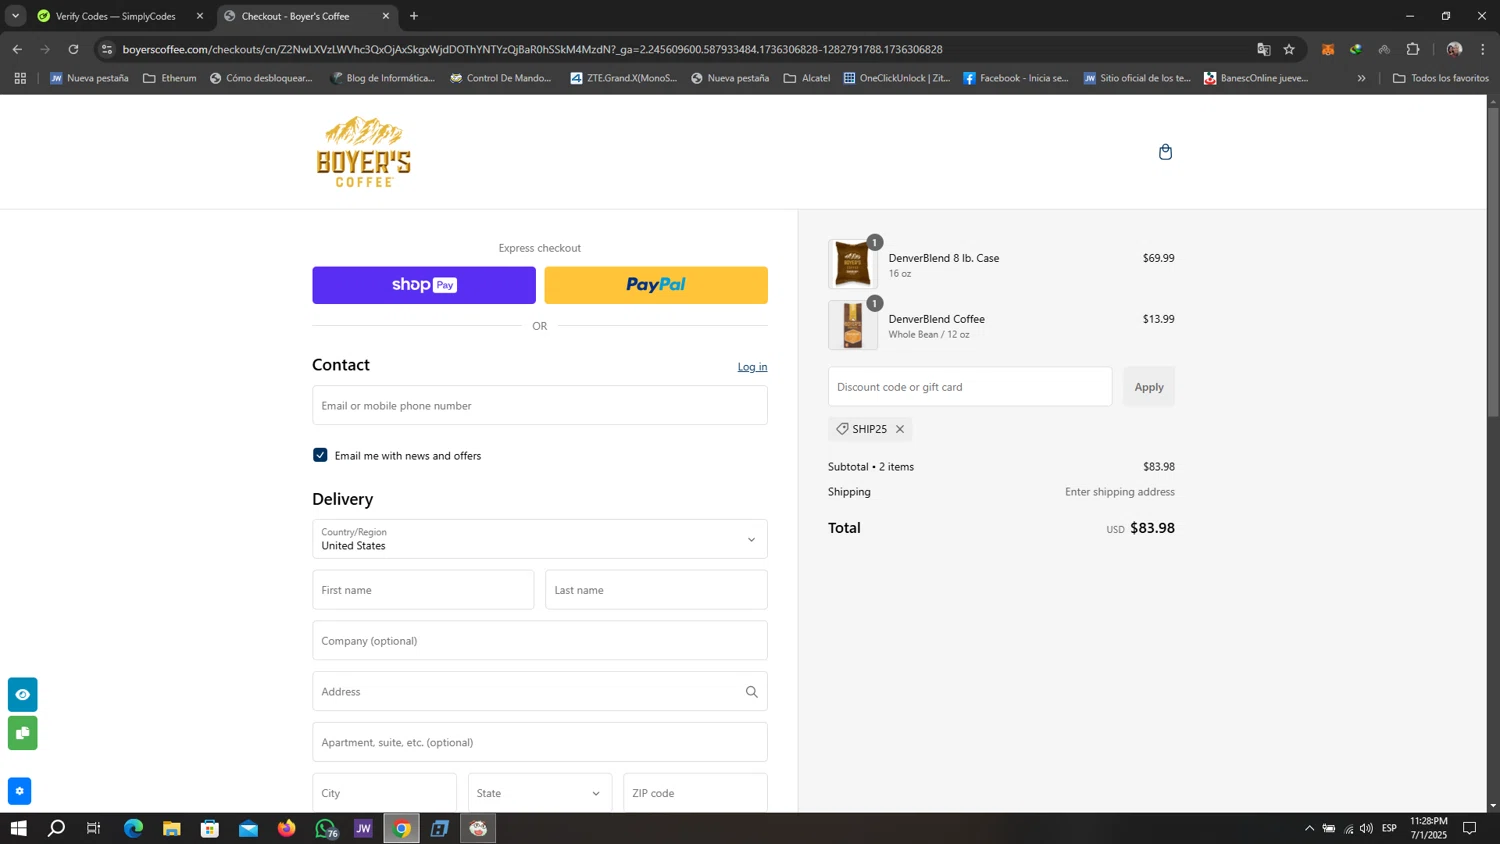Open the Mail app from the taskbar
The image size is (1500, 844).
point(248,828)
